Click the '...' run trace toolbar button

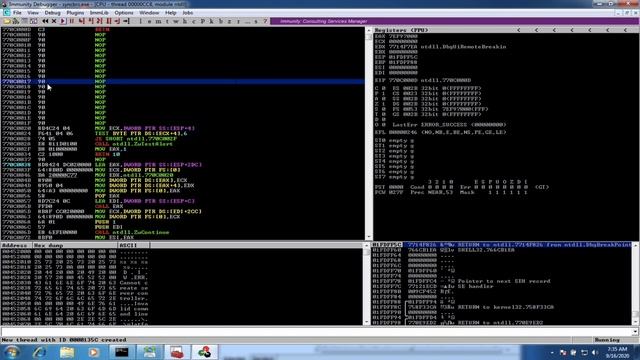click(247, 21)
